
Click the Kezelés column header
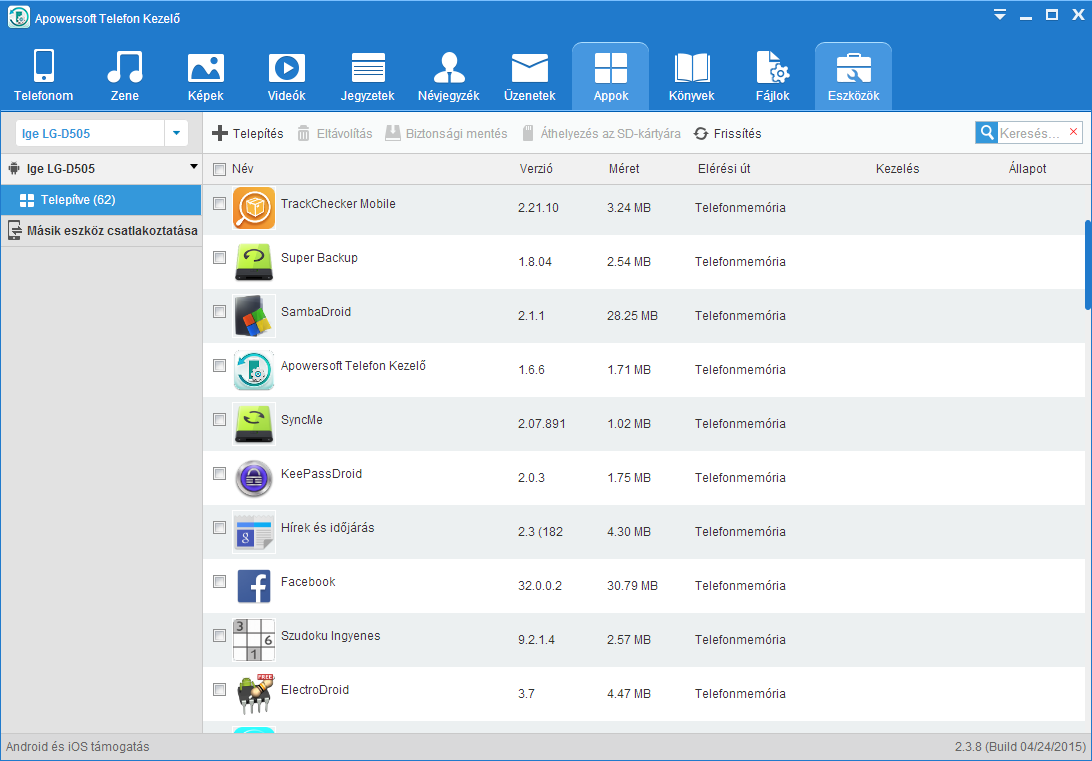coord(898,168)
